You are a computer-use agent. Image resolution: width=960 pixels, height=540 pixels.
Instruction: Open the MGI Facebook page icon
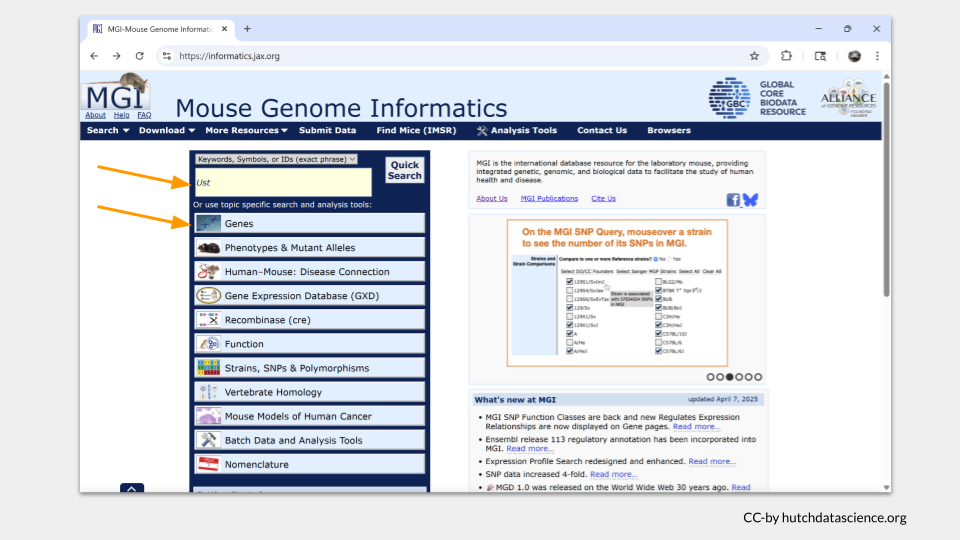click(x=733, y=200)
